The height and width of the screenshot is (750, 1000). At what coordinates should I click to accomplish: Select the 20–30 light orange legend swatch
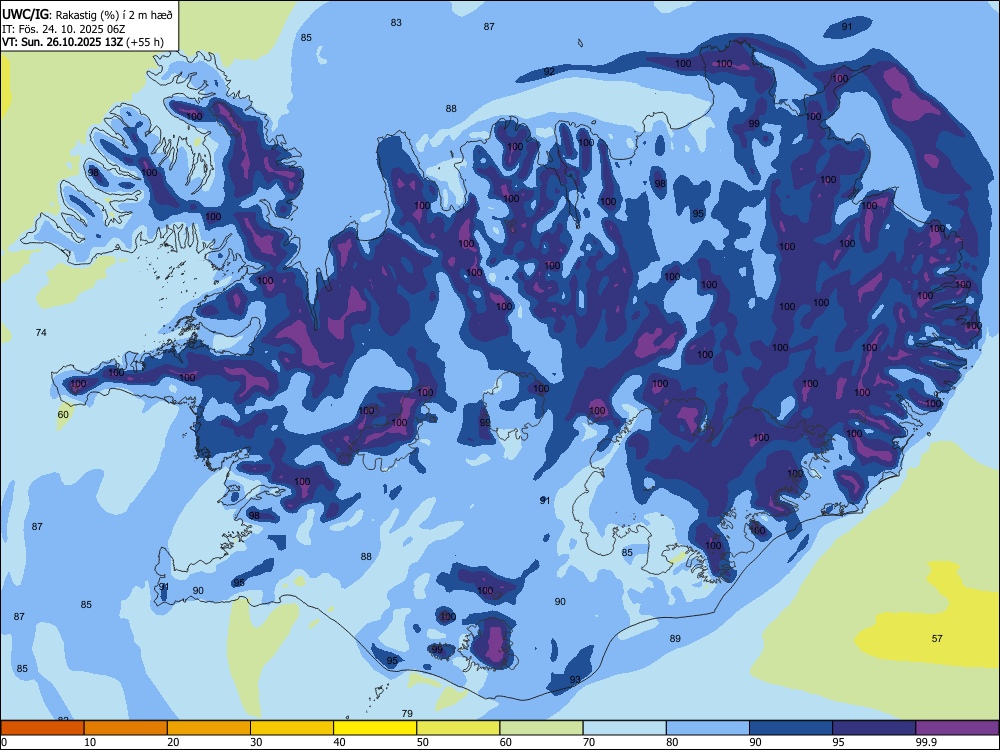click(209, 728)
